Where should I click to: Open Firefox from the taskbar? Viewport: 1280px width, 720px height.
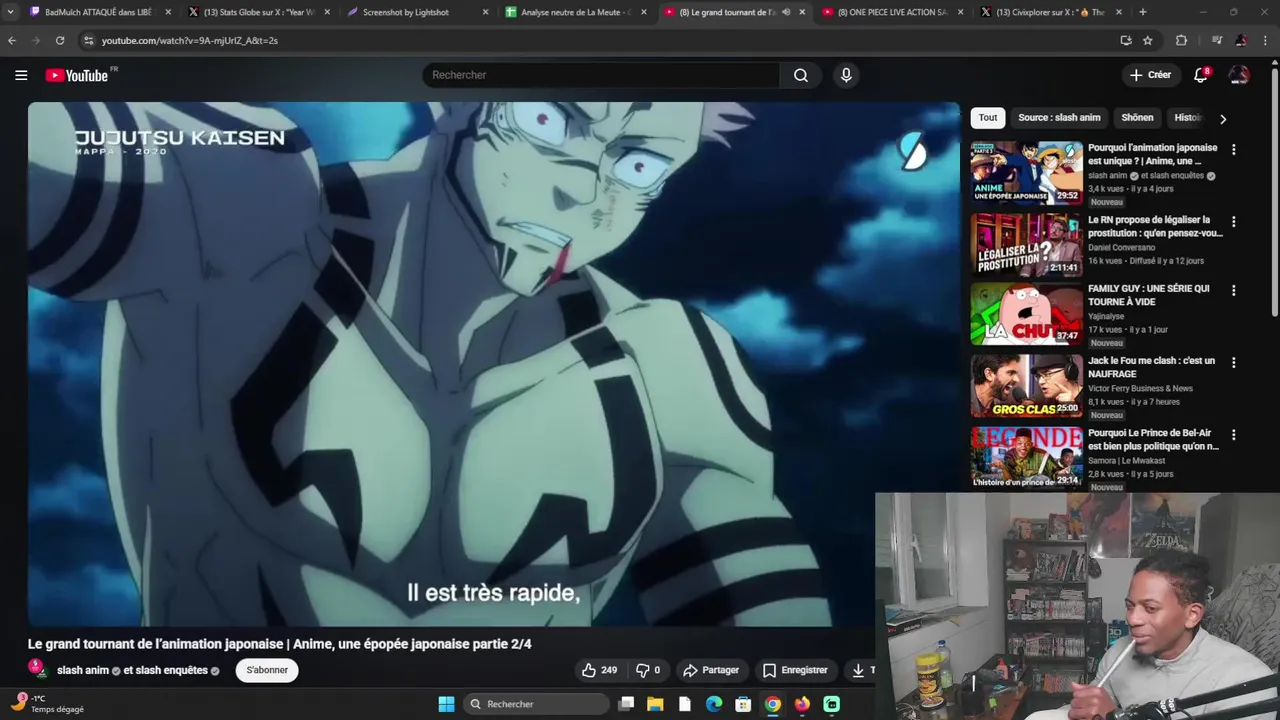pos(802,704)
